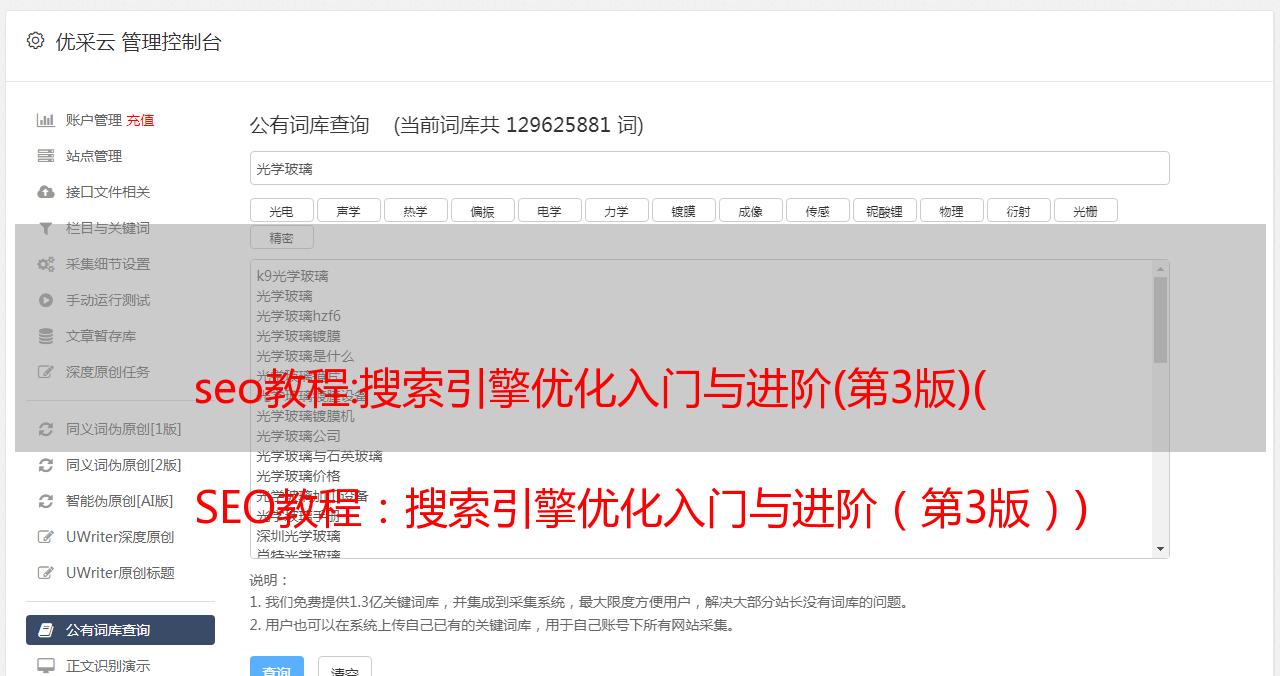Select the 铌酸锂 tag button
Viewport: 1280px width, 676px height.
[x=884, y=210]
